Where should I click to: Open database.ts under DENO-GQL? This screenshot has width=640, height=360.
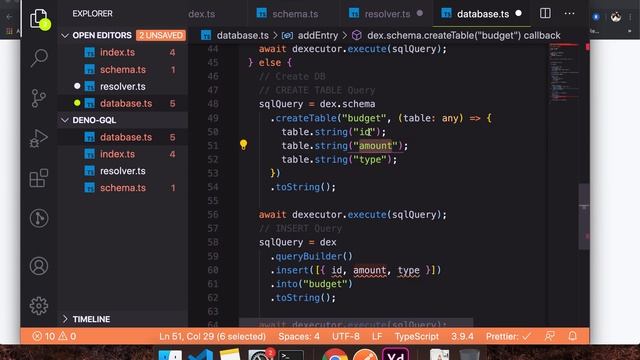[122, 137]
